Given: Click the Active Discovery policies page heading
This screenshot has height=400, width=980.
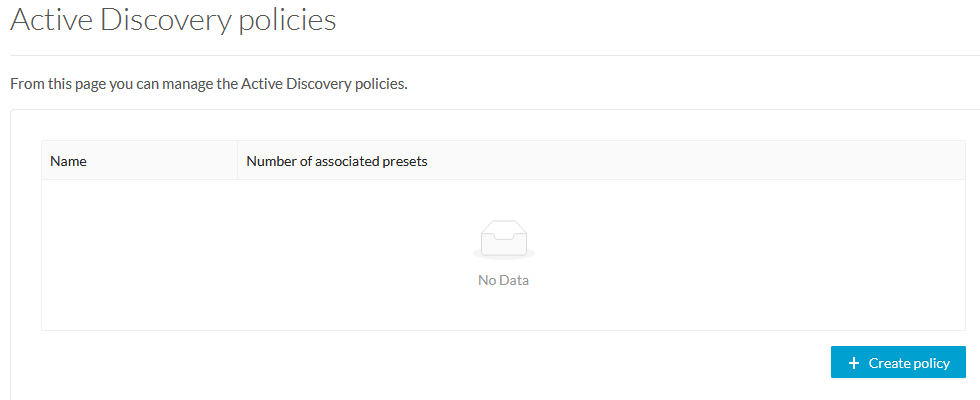Looking at the screenshot, I should point(173,19).
